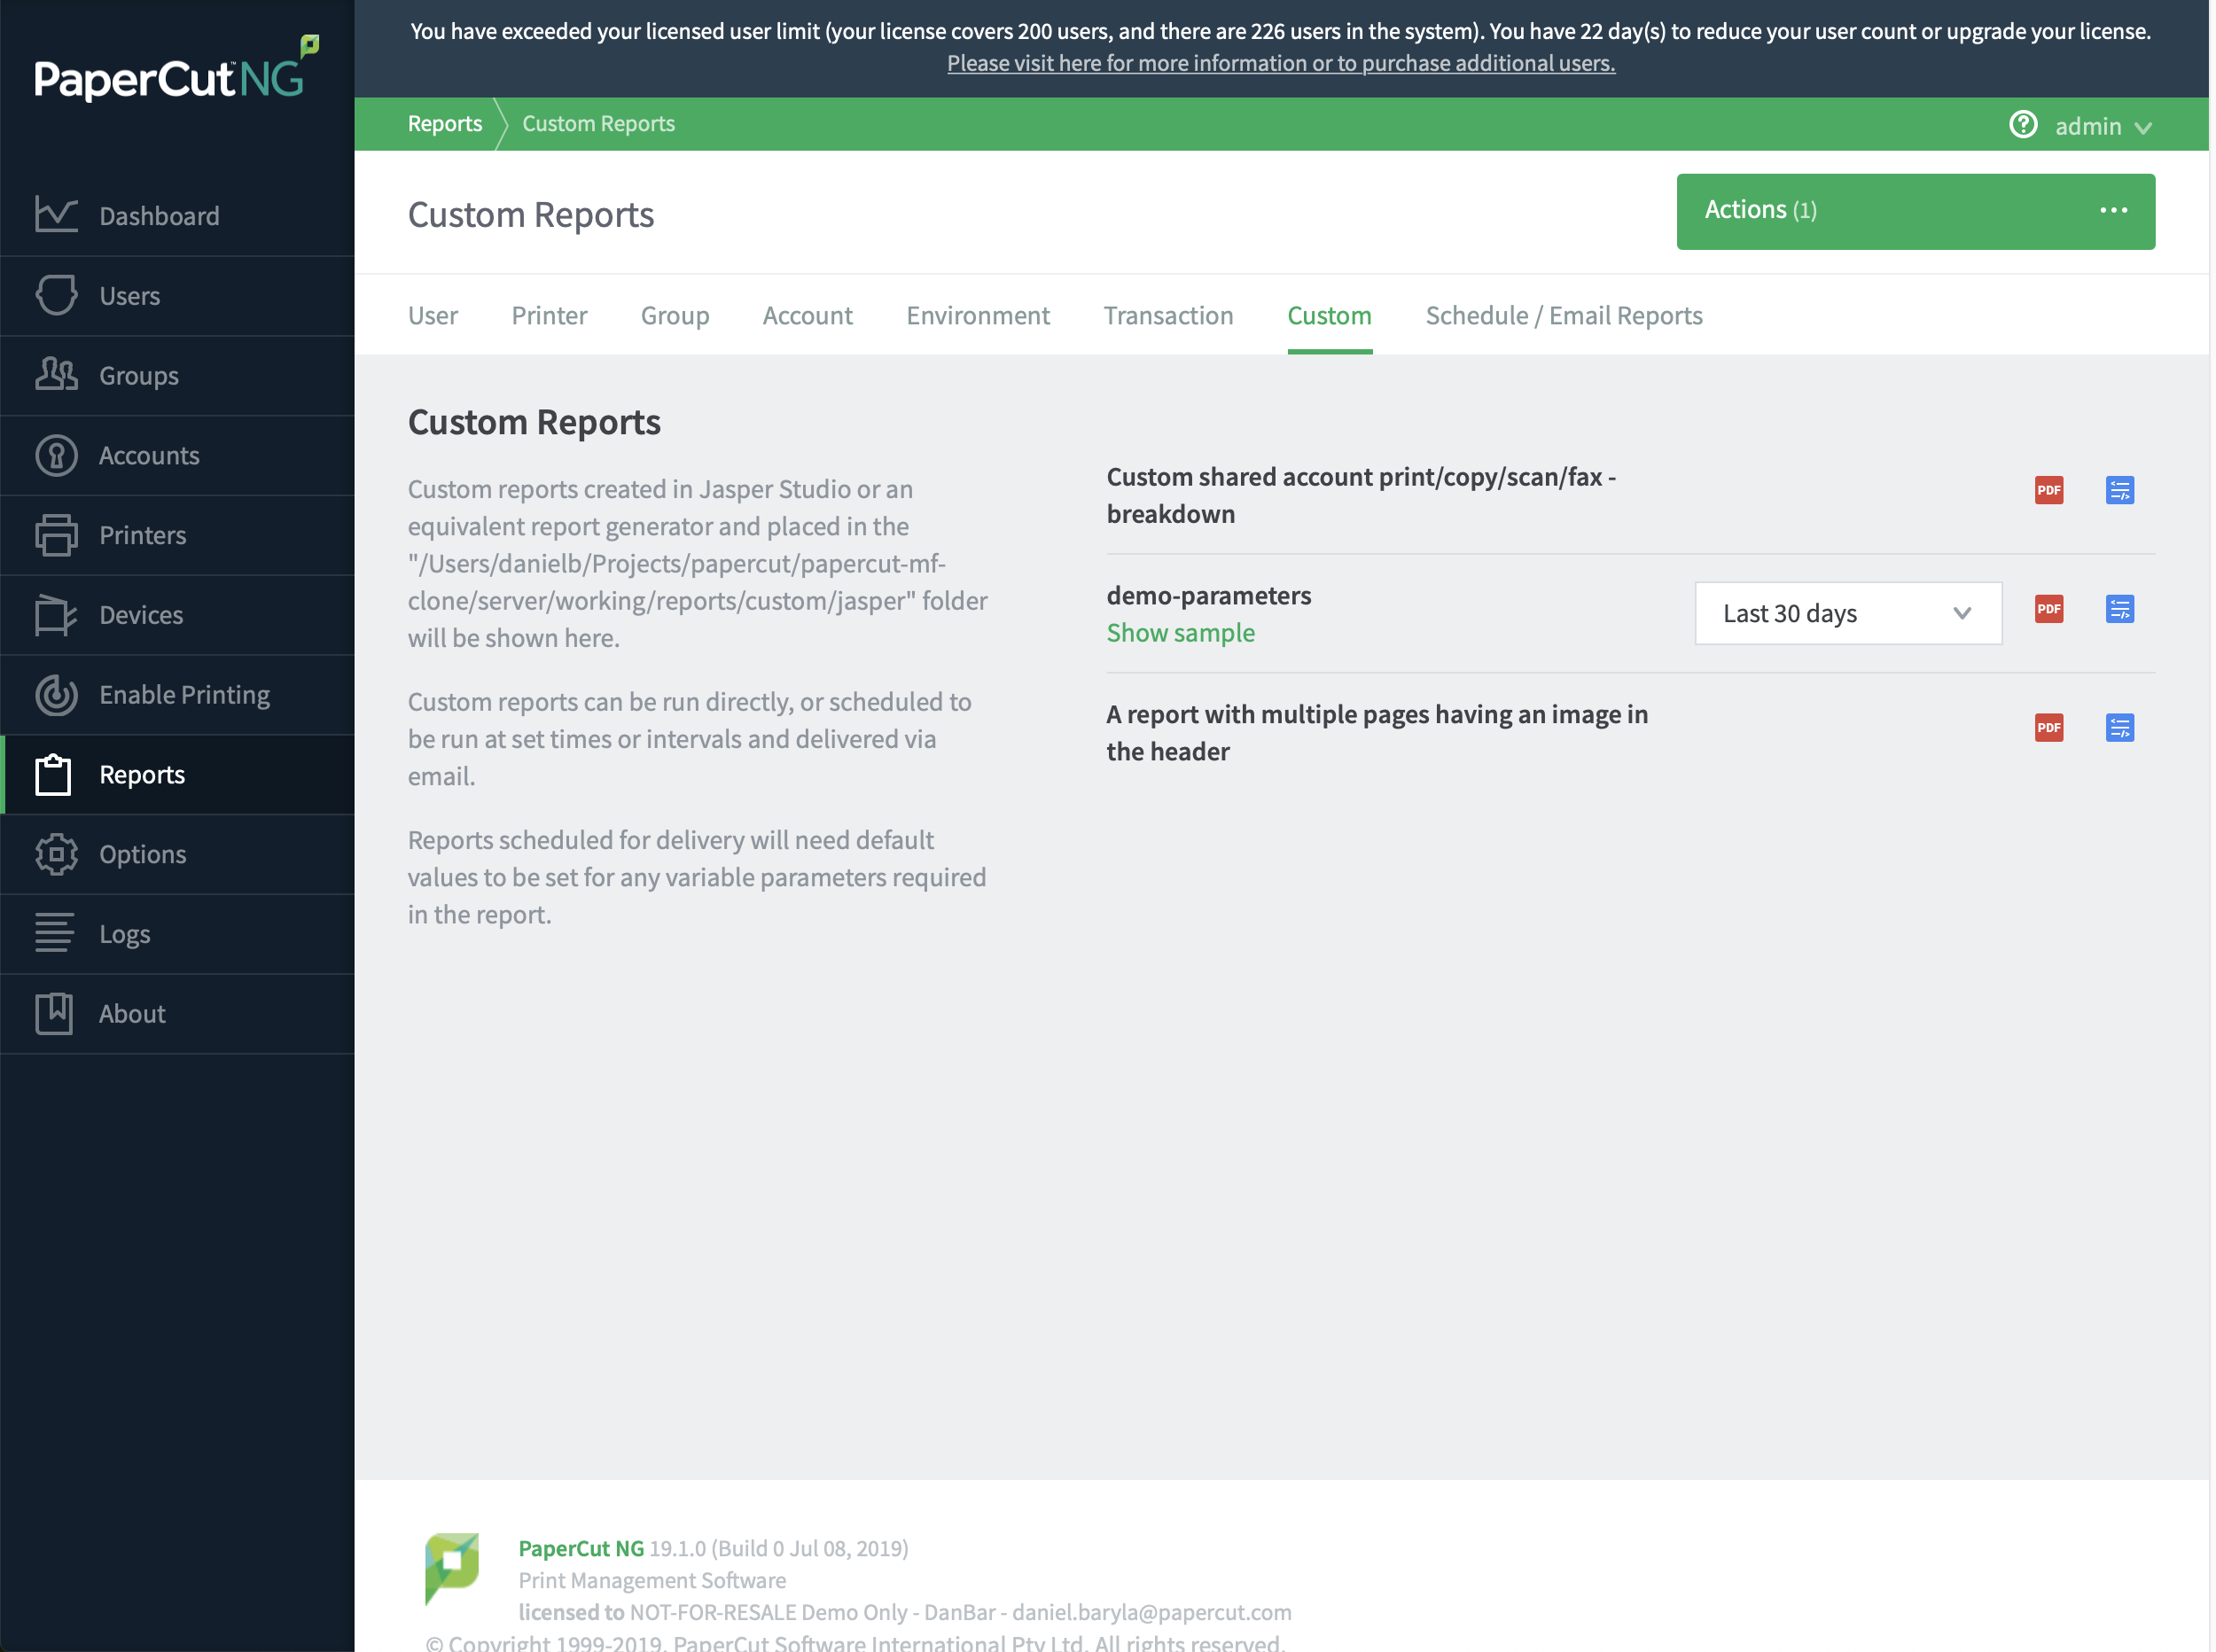Click the Options gear icon

point(56,854)
